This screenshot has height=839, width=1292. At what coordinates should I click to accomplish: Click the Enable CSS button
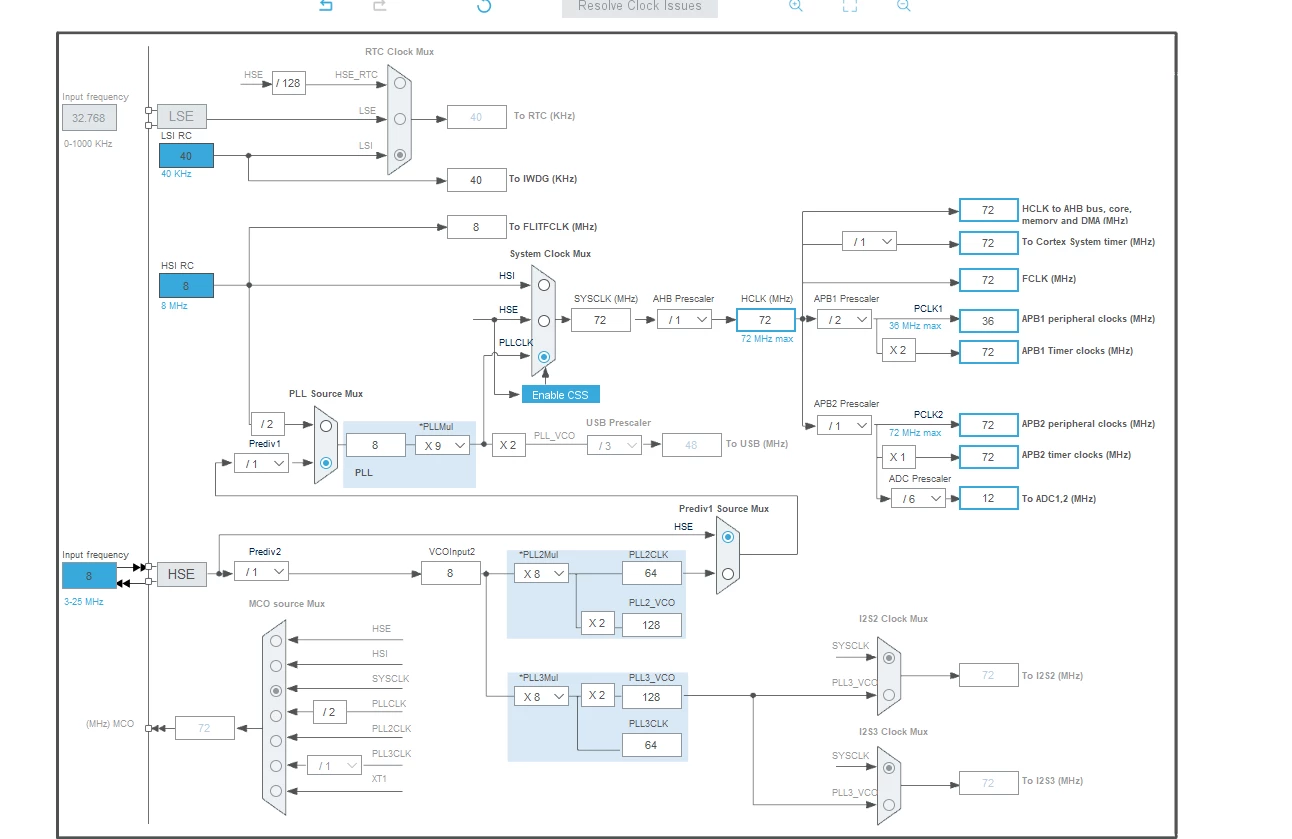560,394
